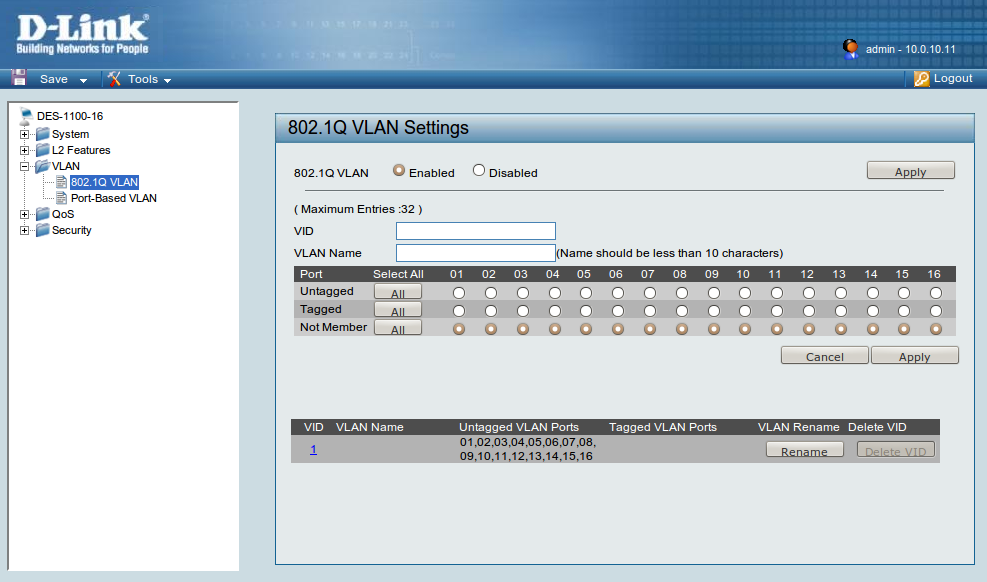This screenshot has width=987, height=582.
Task: Set port 12 to Tagged
Action: [x=809, y=311]
